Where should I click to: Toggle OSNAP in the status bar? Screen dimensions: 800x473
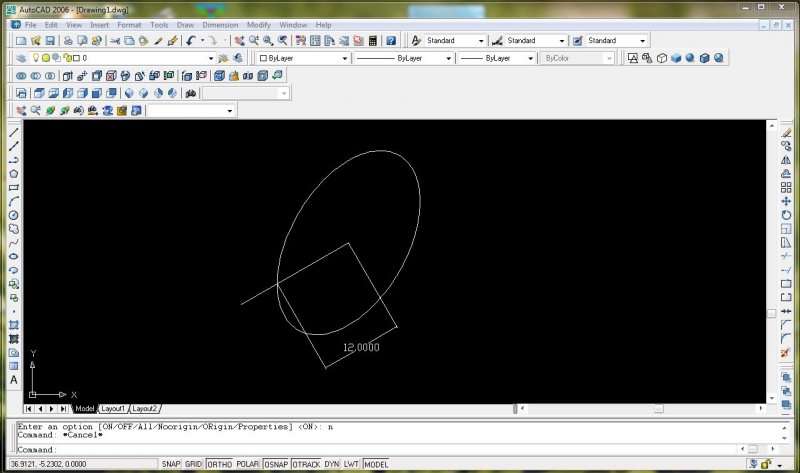(x=277, y=465)
